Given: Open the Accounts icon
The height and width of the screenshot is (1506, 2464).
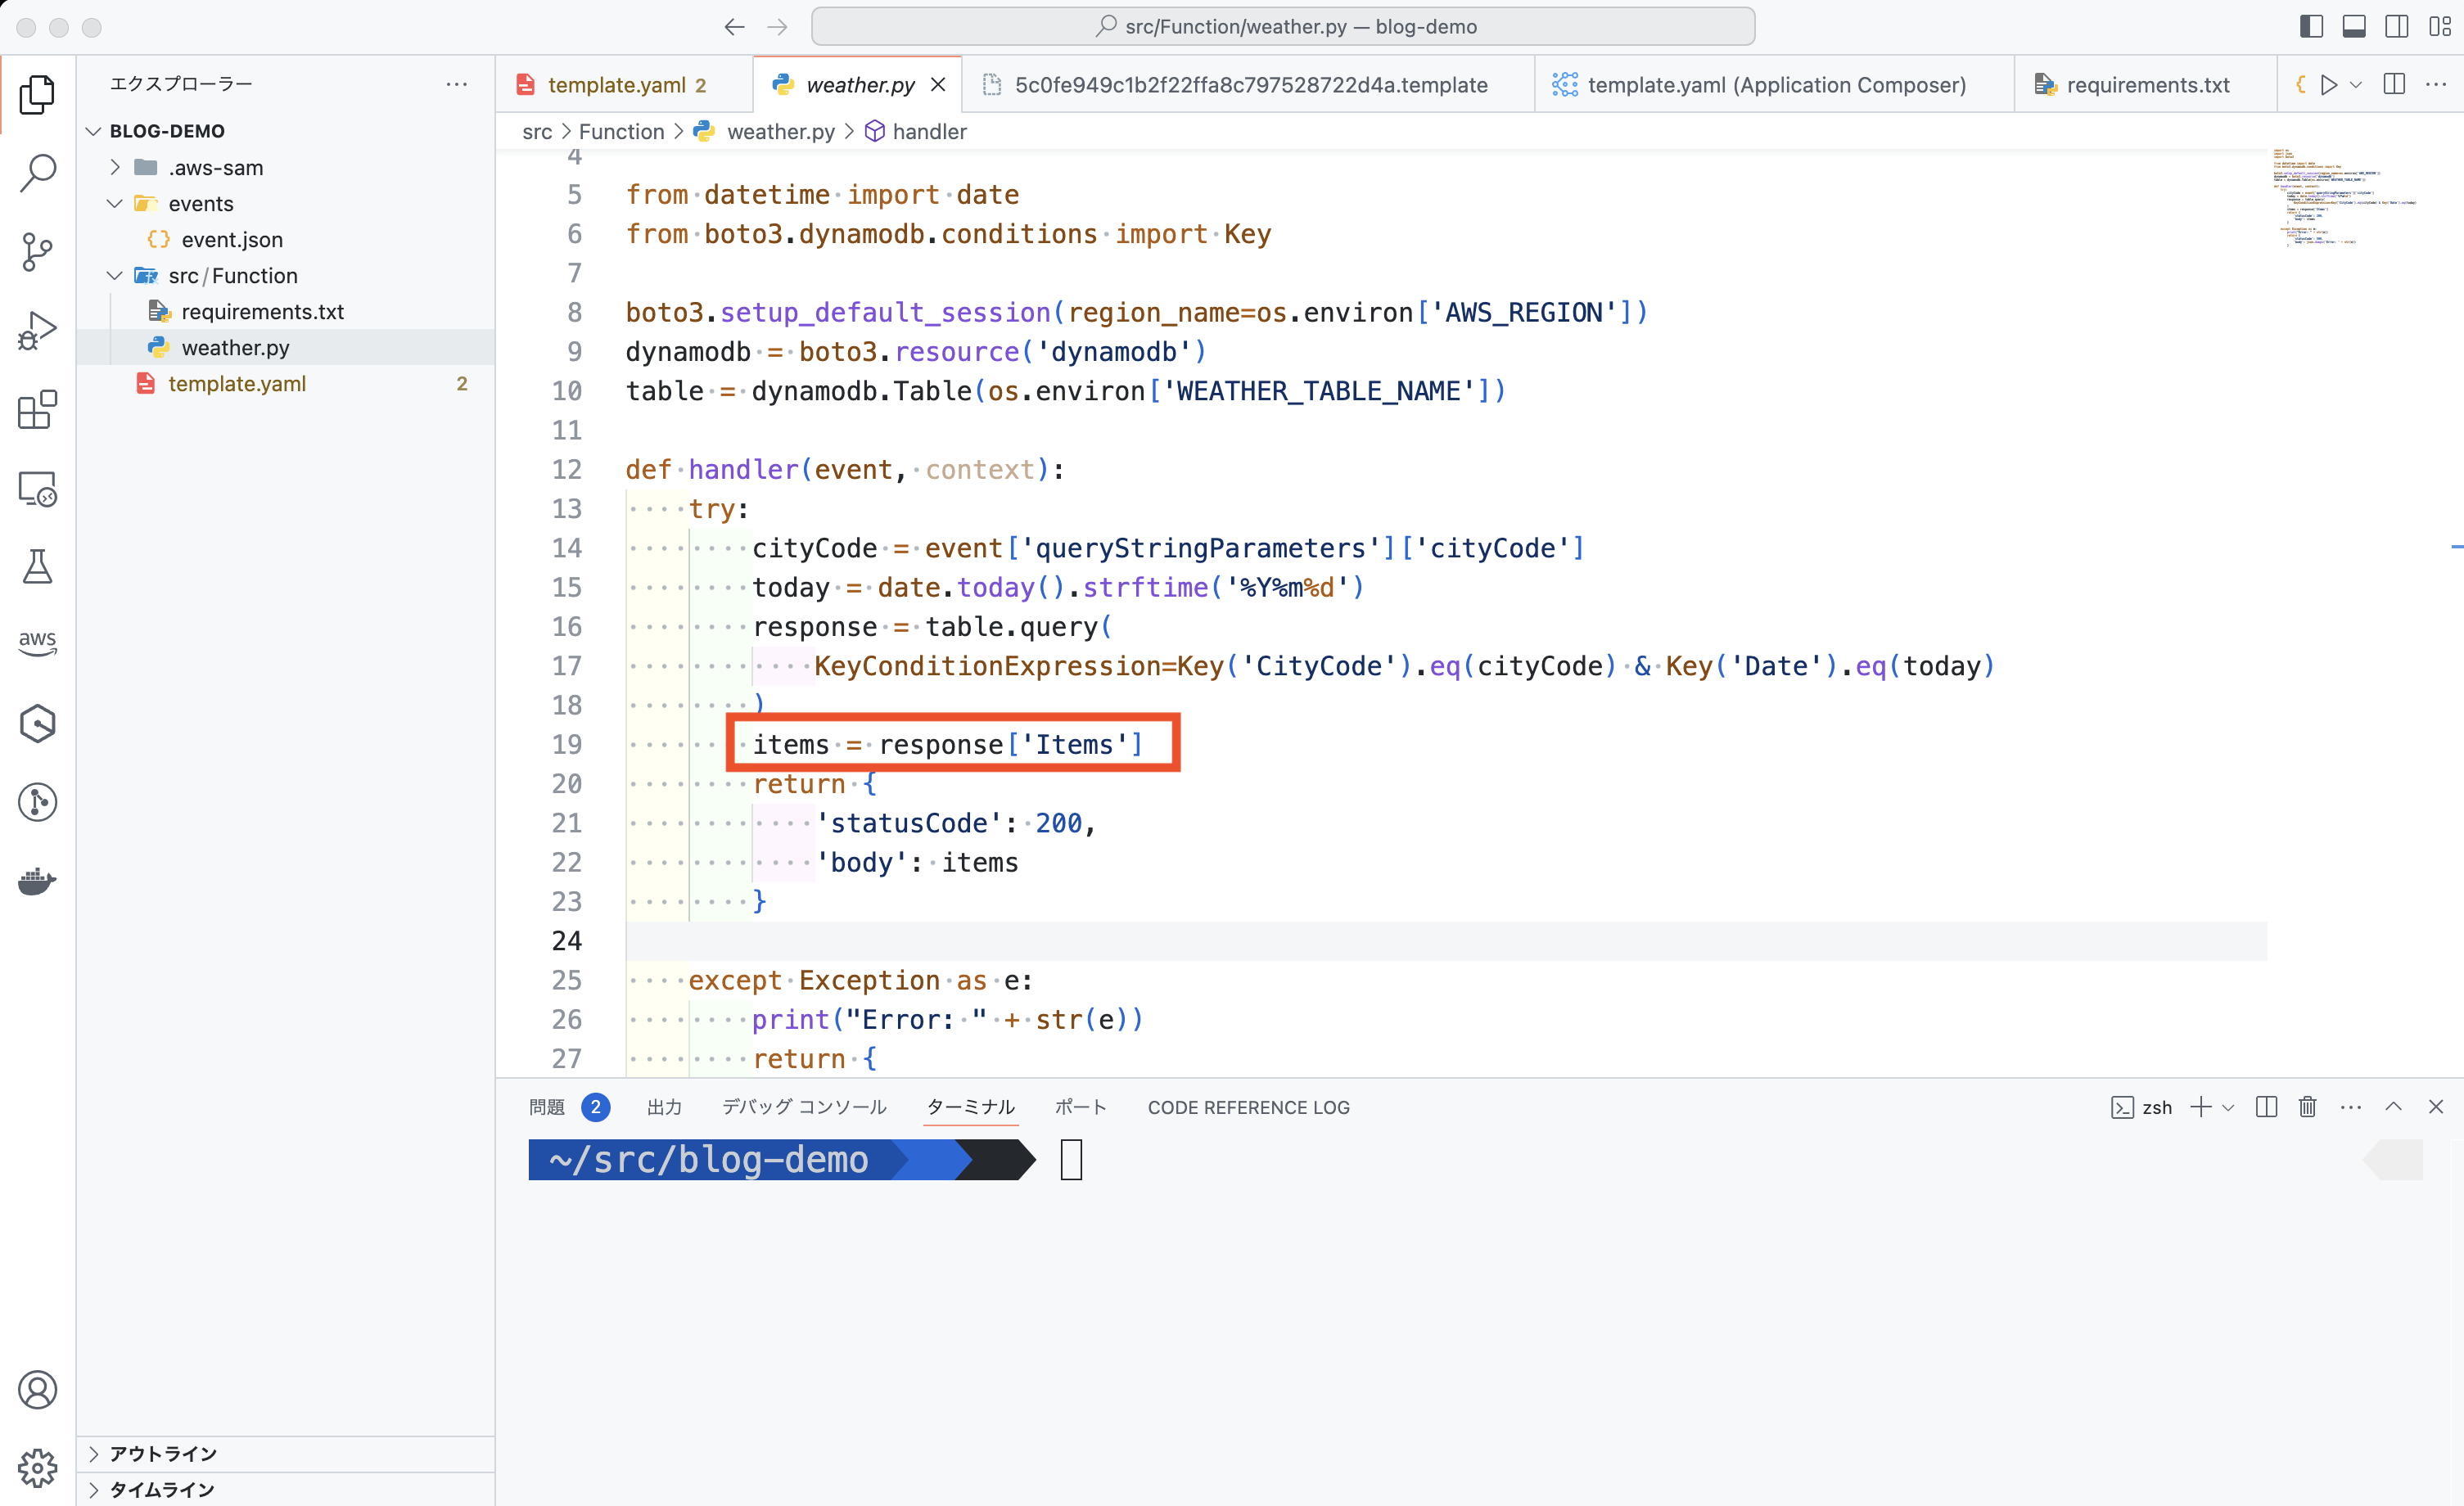Looking at the screenshot, I should [37, 1390].
